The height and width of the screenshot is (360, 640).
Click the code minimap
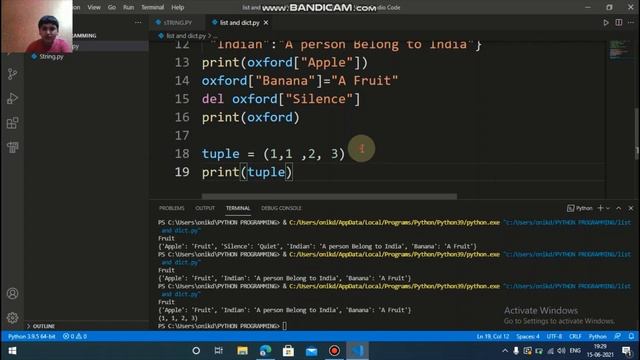[620, 50]
